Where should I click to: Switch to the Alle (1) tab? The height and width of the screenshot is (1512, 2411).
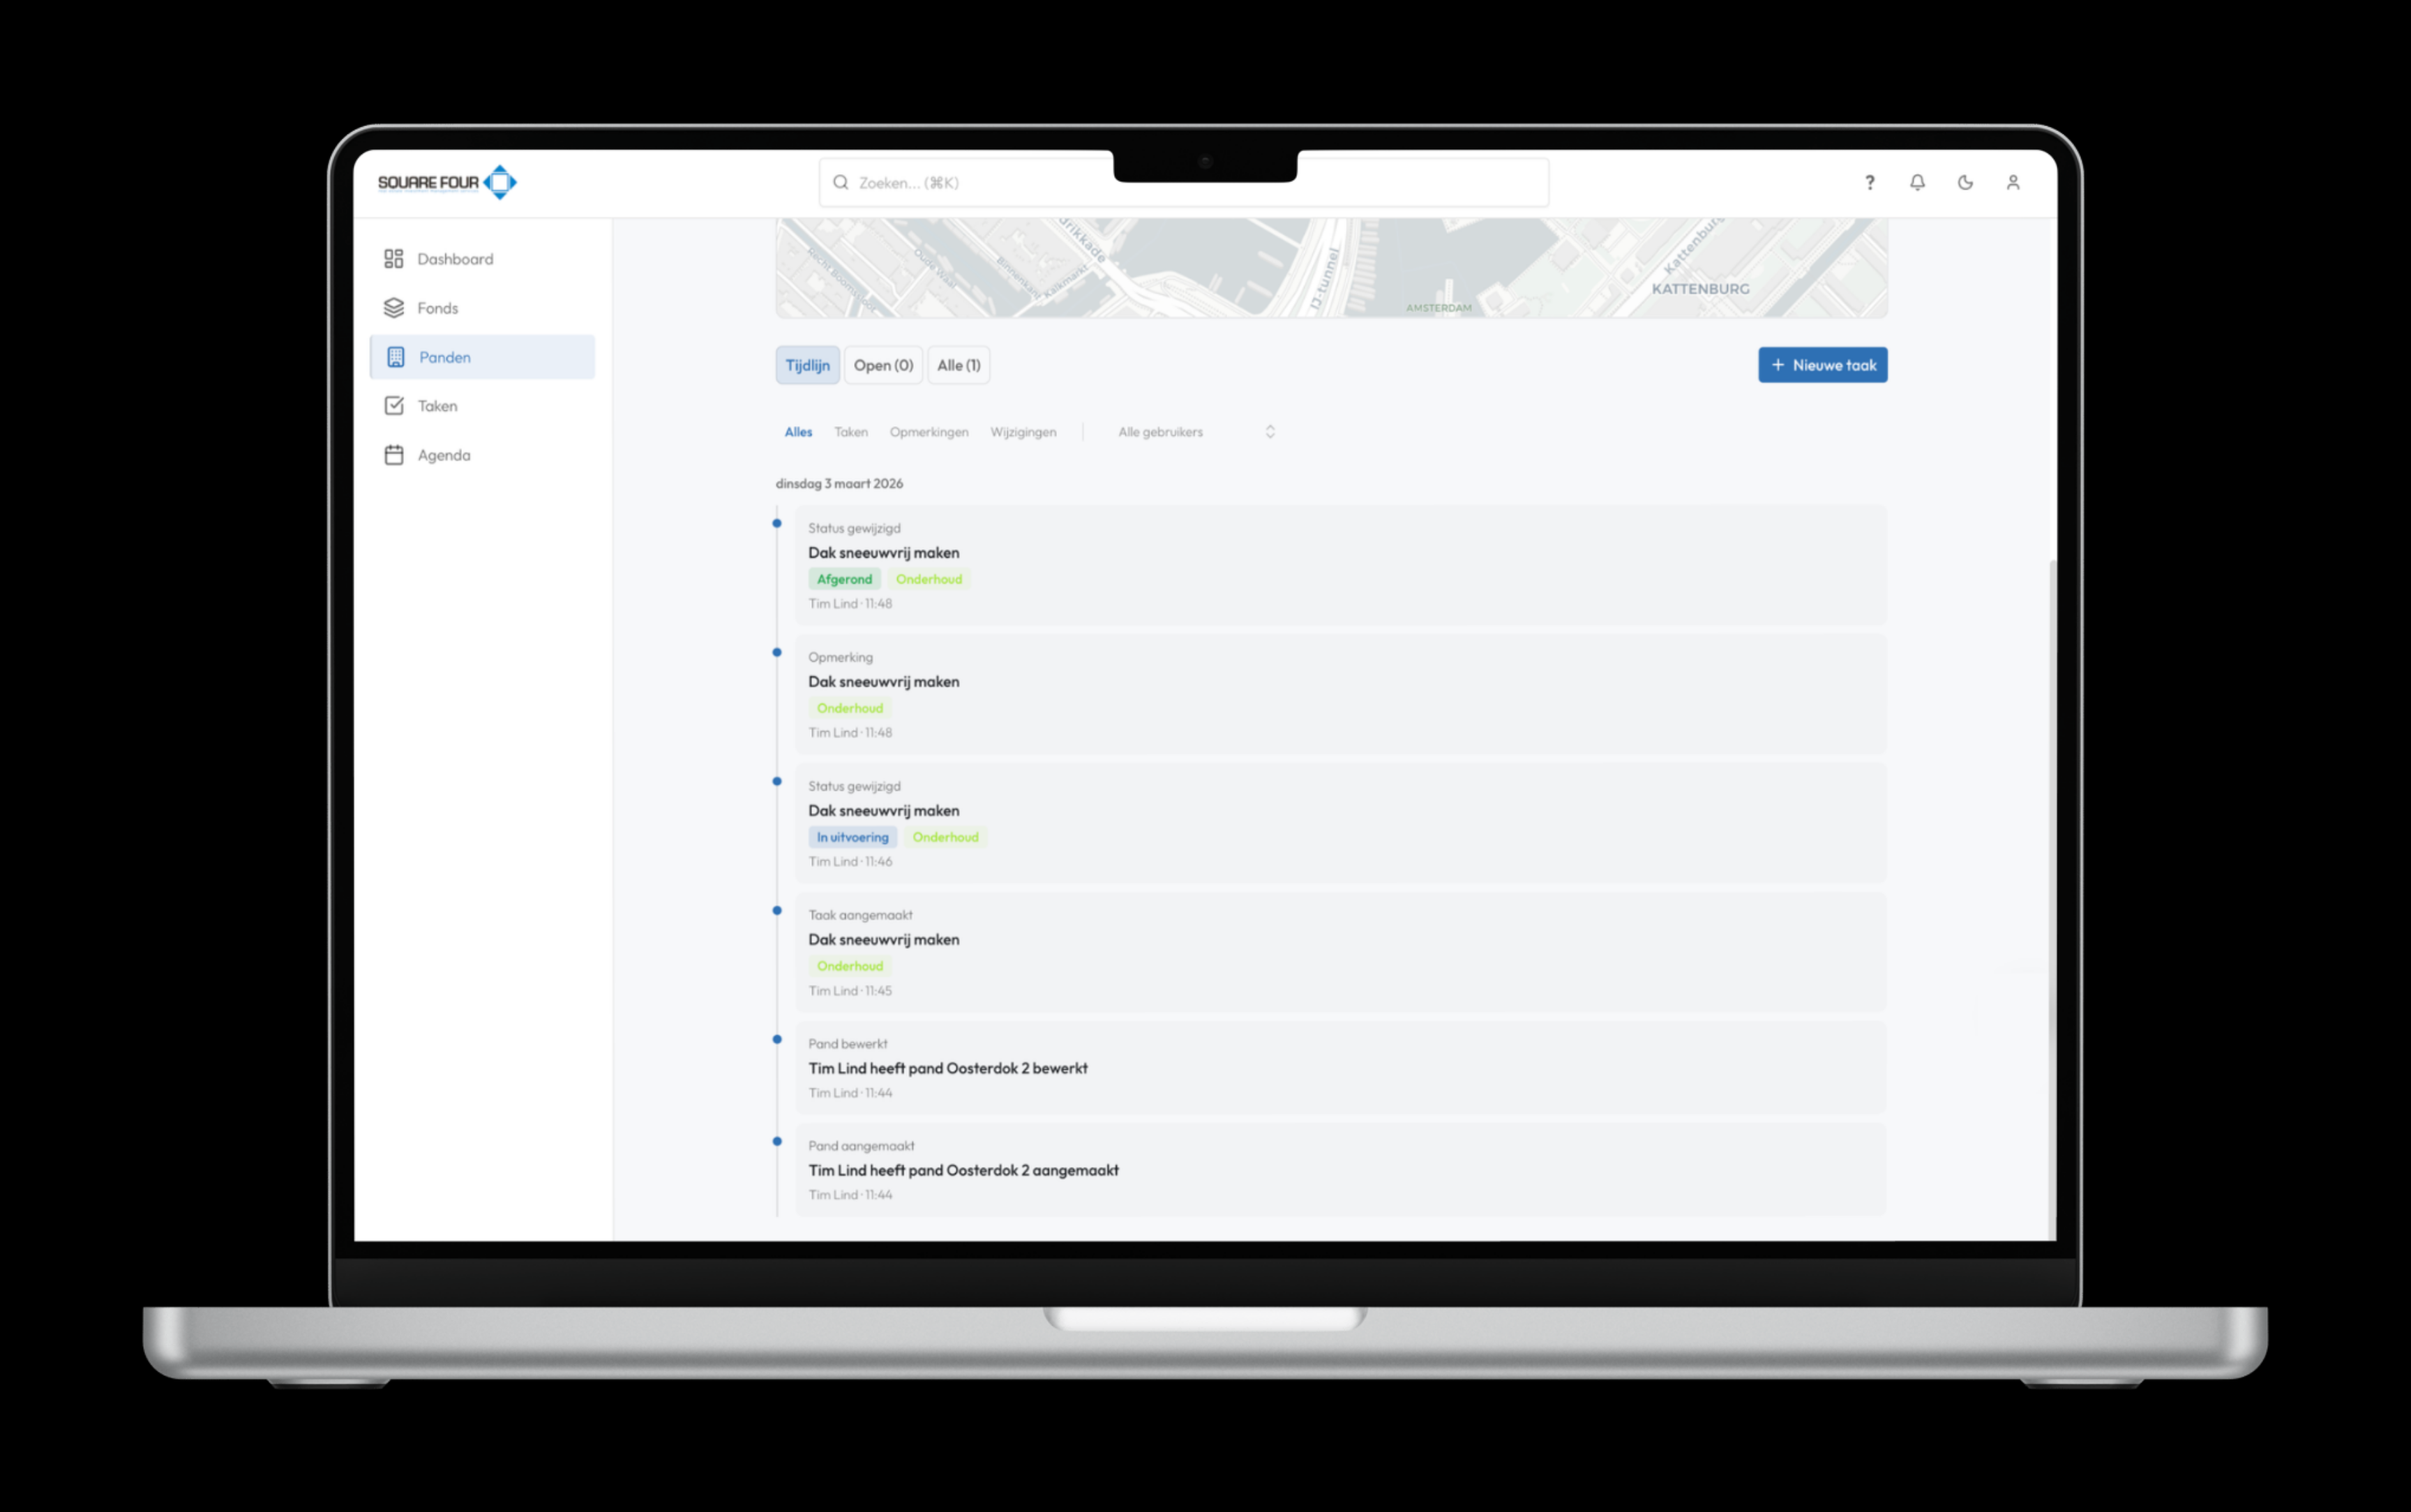click(958, 365)
